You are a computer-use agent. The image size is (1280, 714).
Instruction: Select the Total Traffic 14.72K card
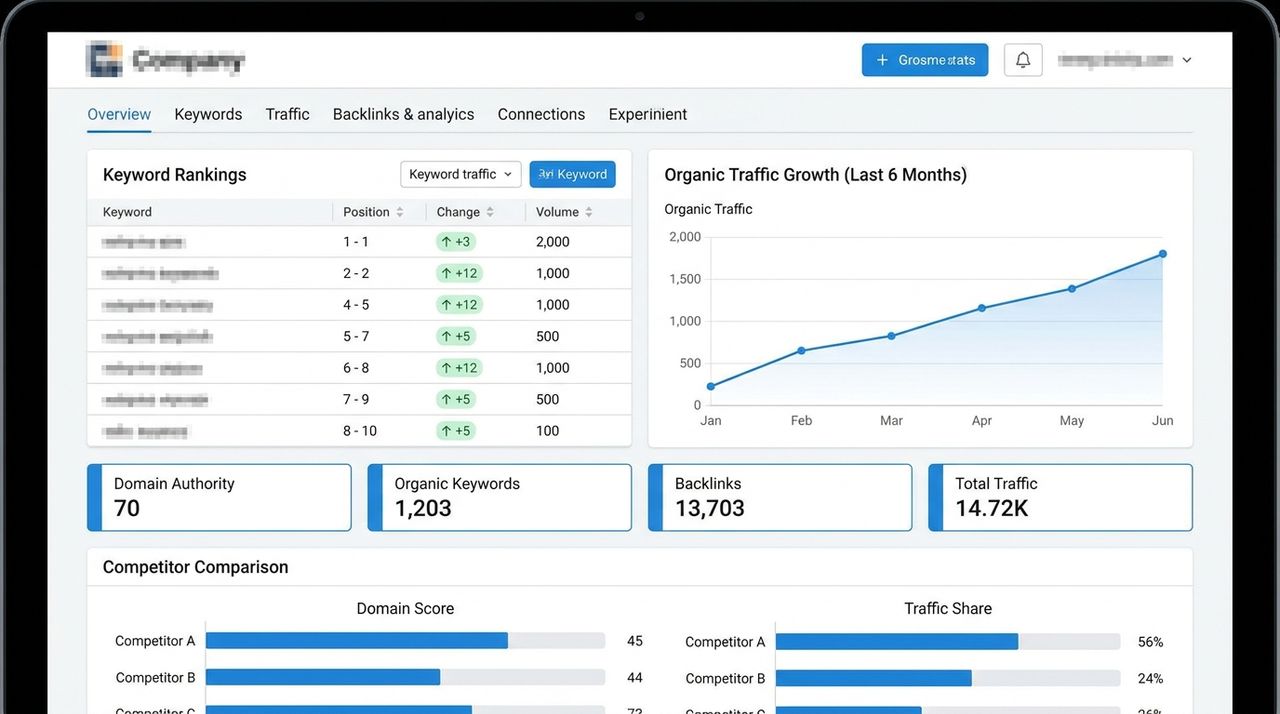coord(1060,497)
